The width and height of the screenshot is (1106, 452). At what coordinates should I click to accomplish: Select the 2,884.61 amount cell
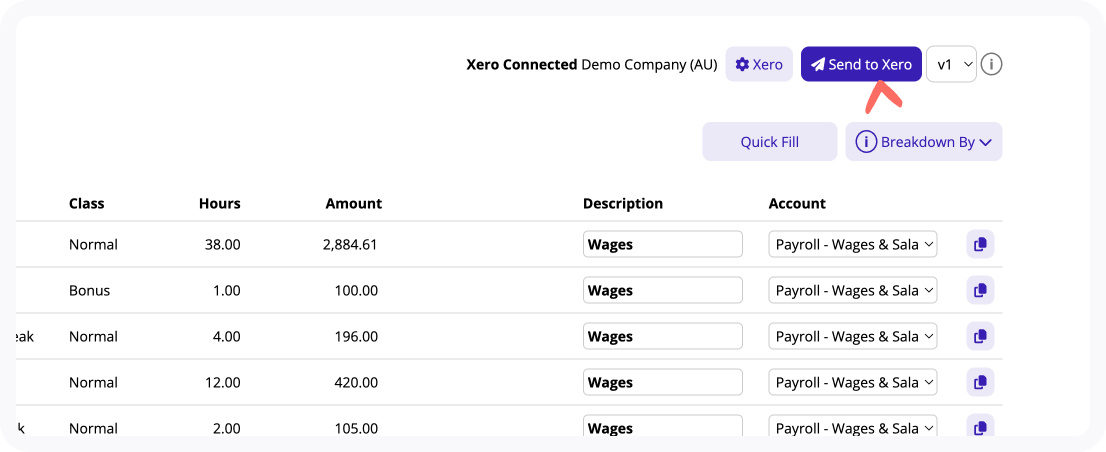[x=350, y=245]
